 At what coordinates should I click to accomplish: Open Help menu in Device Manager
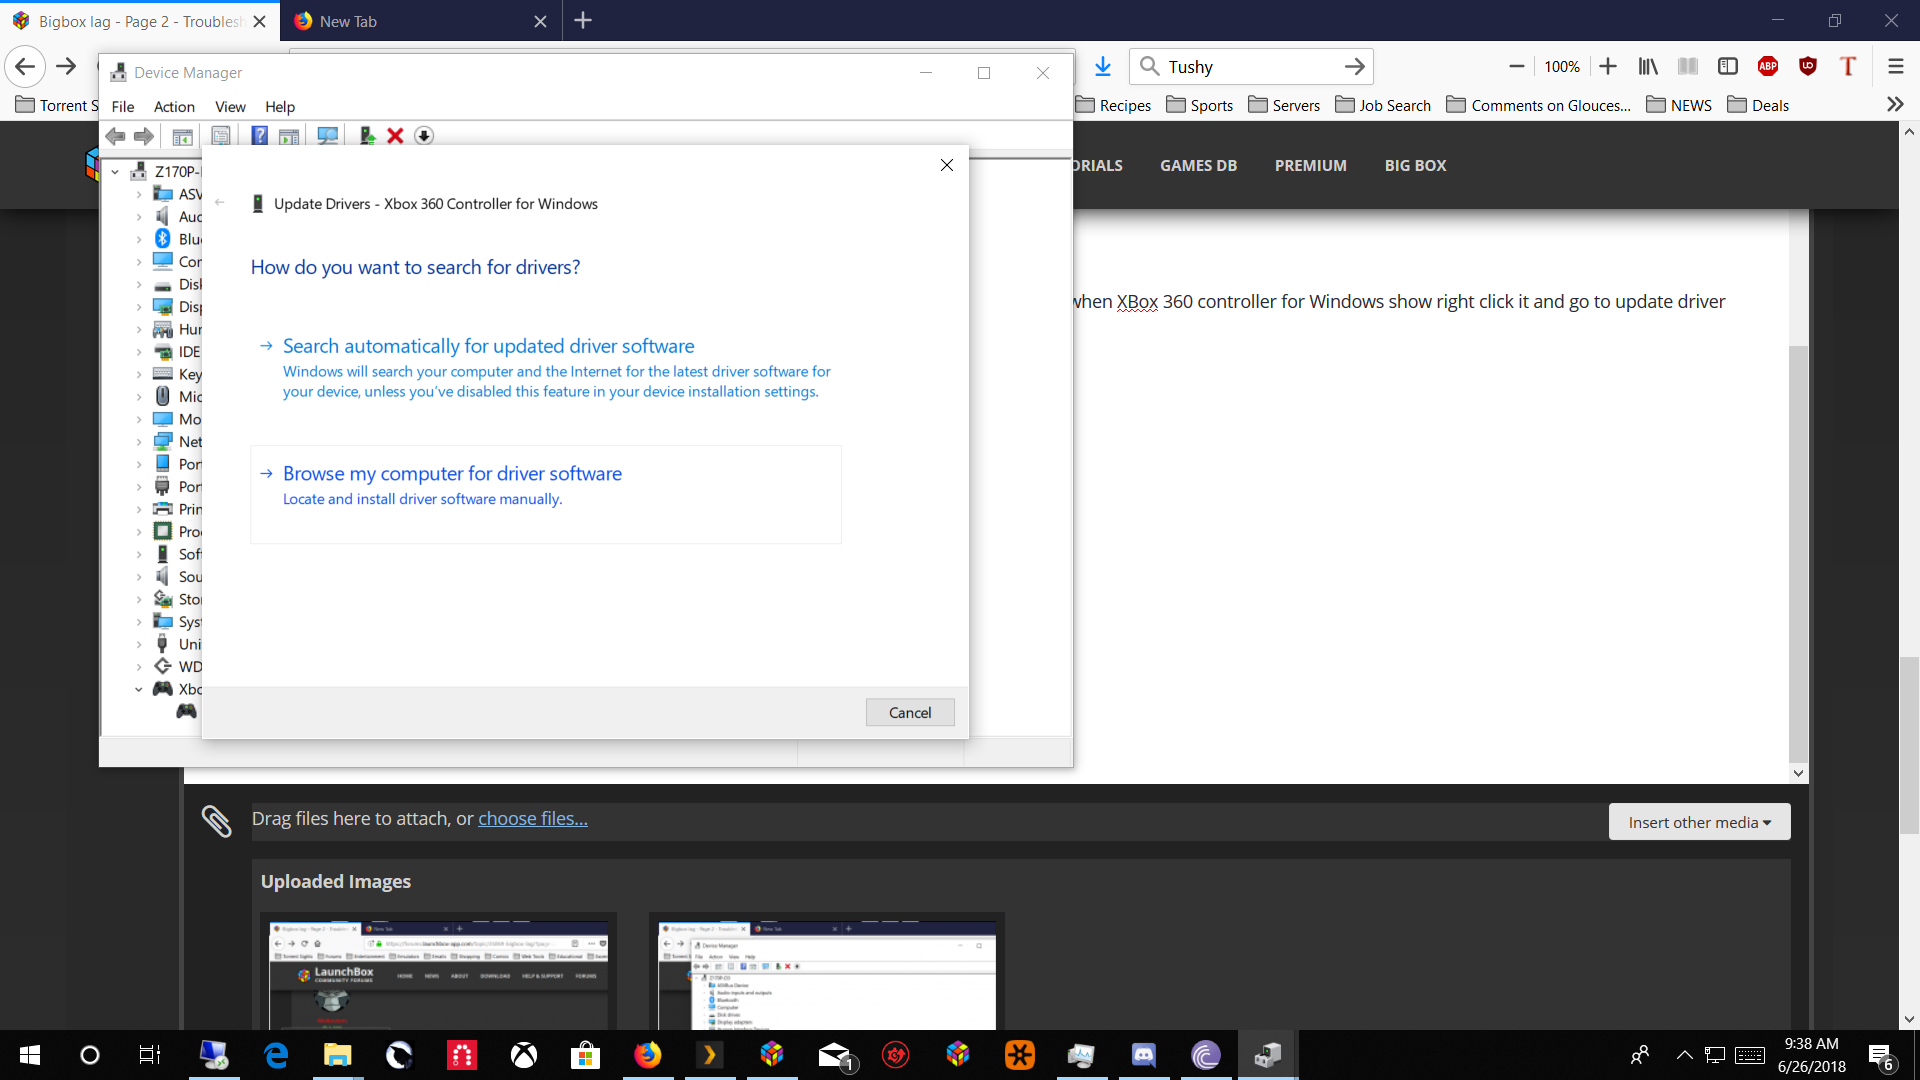[280, 107]
